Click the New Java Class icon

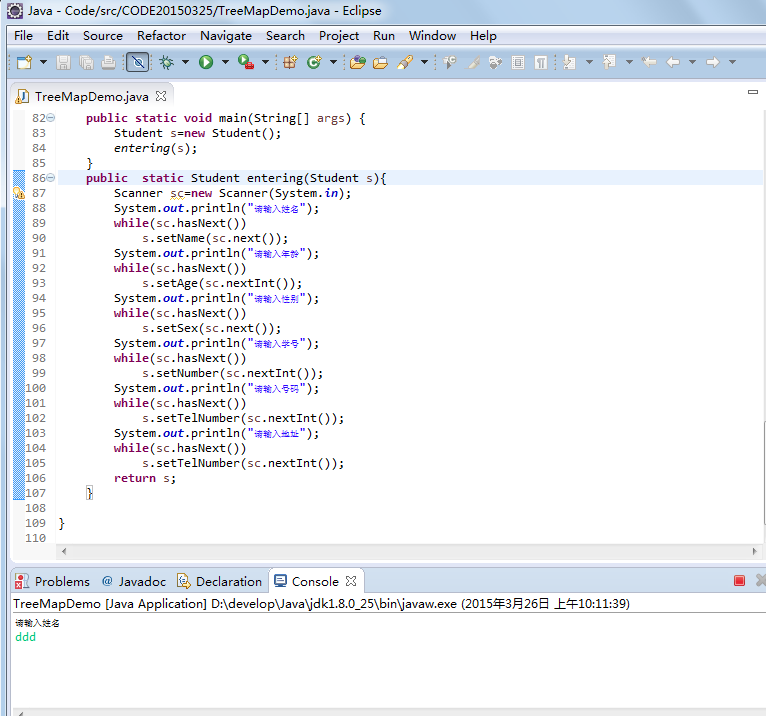(314, 63)
